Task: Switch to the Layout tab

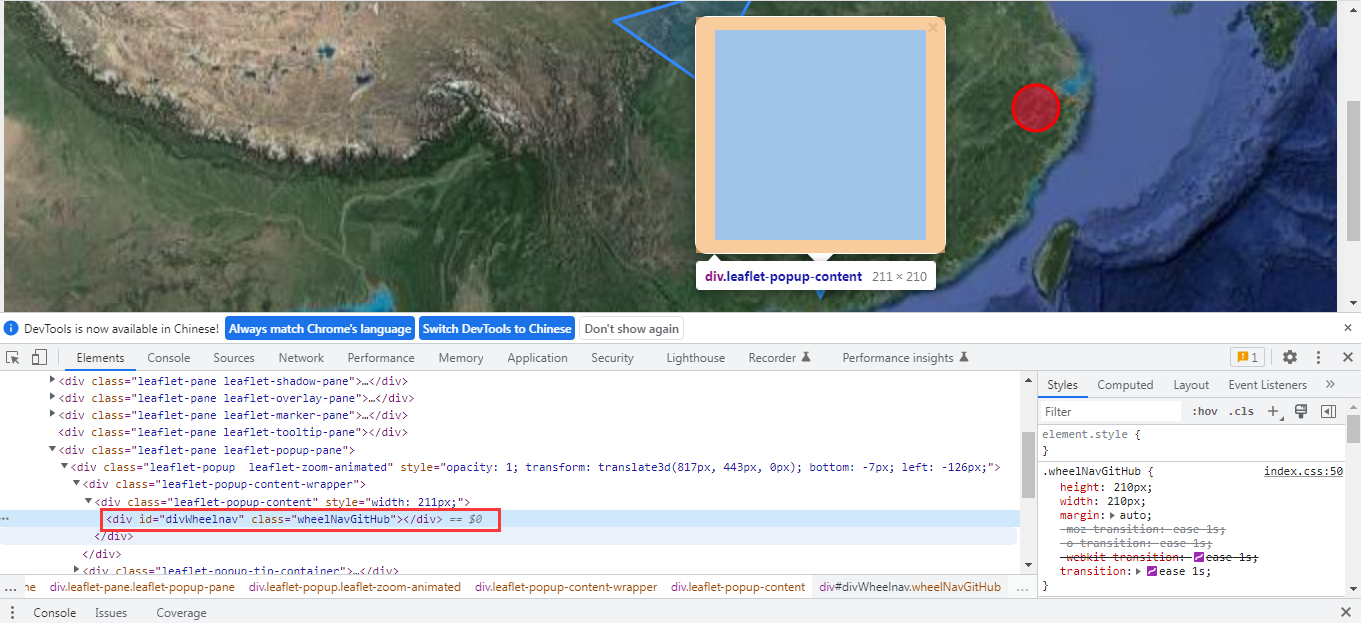Action: click(1191, 385)
